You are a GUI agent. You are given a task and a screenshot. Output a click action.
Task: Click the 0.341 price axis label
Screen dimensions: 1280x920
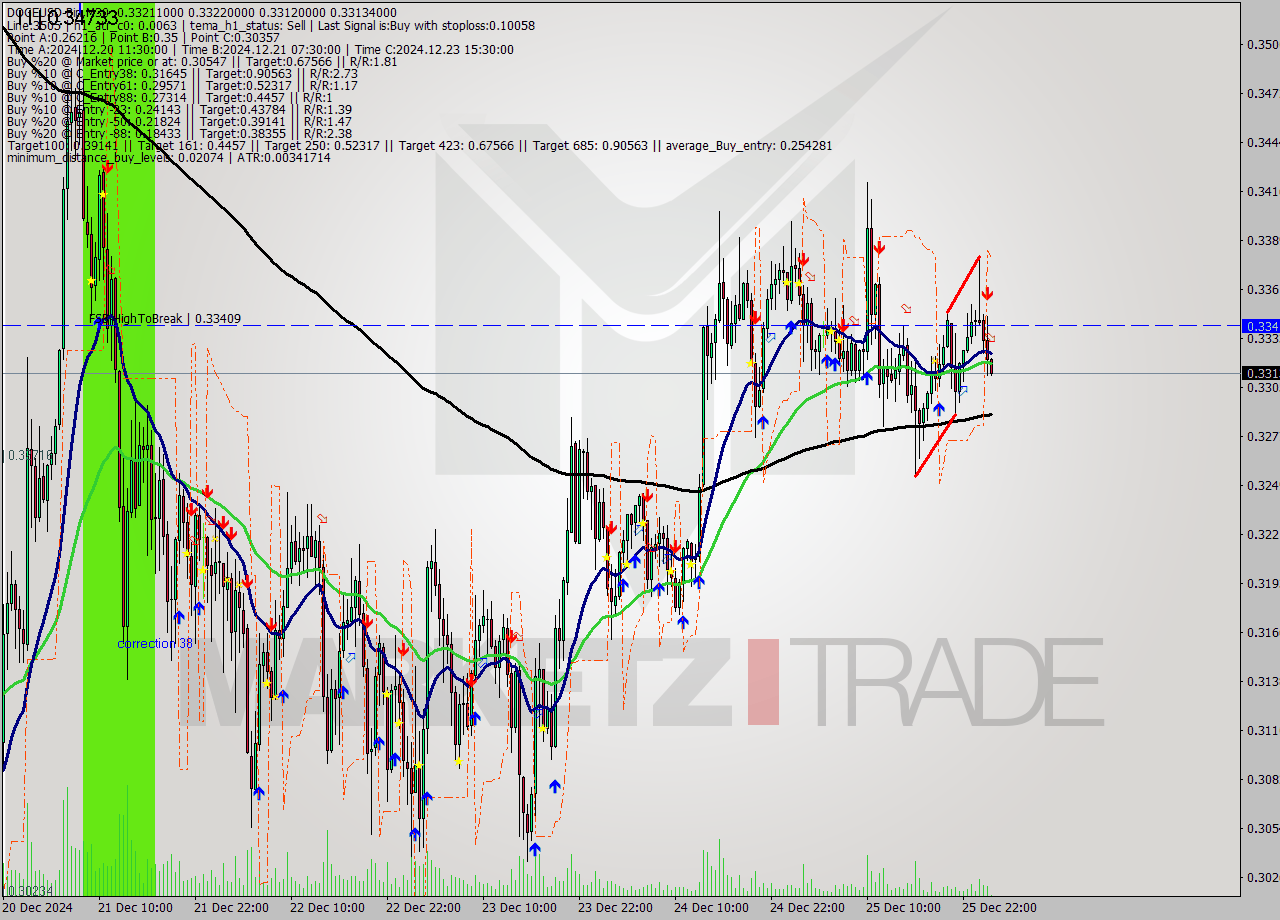[x=1262, y=191]
